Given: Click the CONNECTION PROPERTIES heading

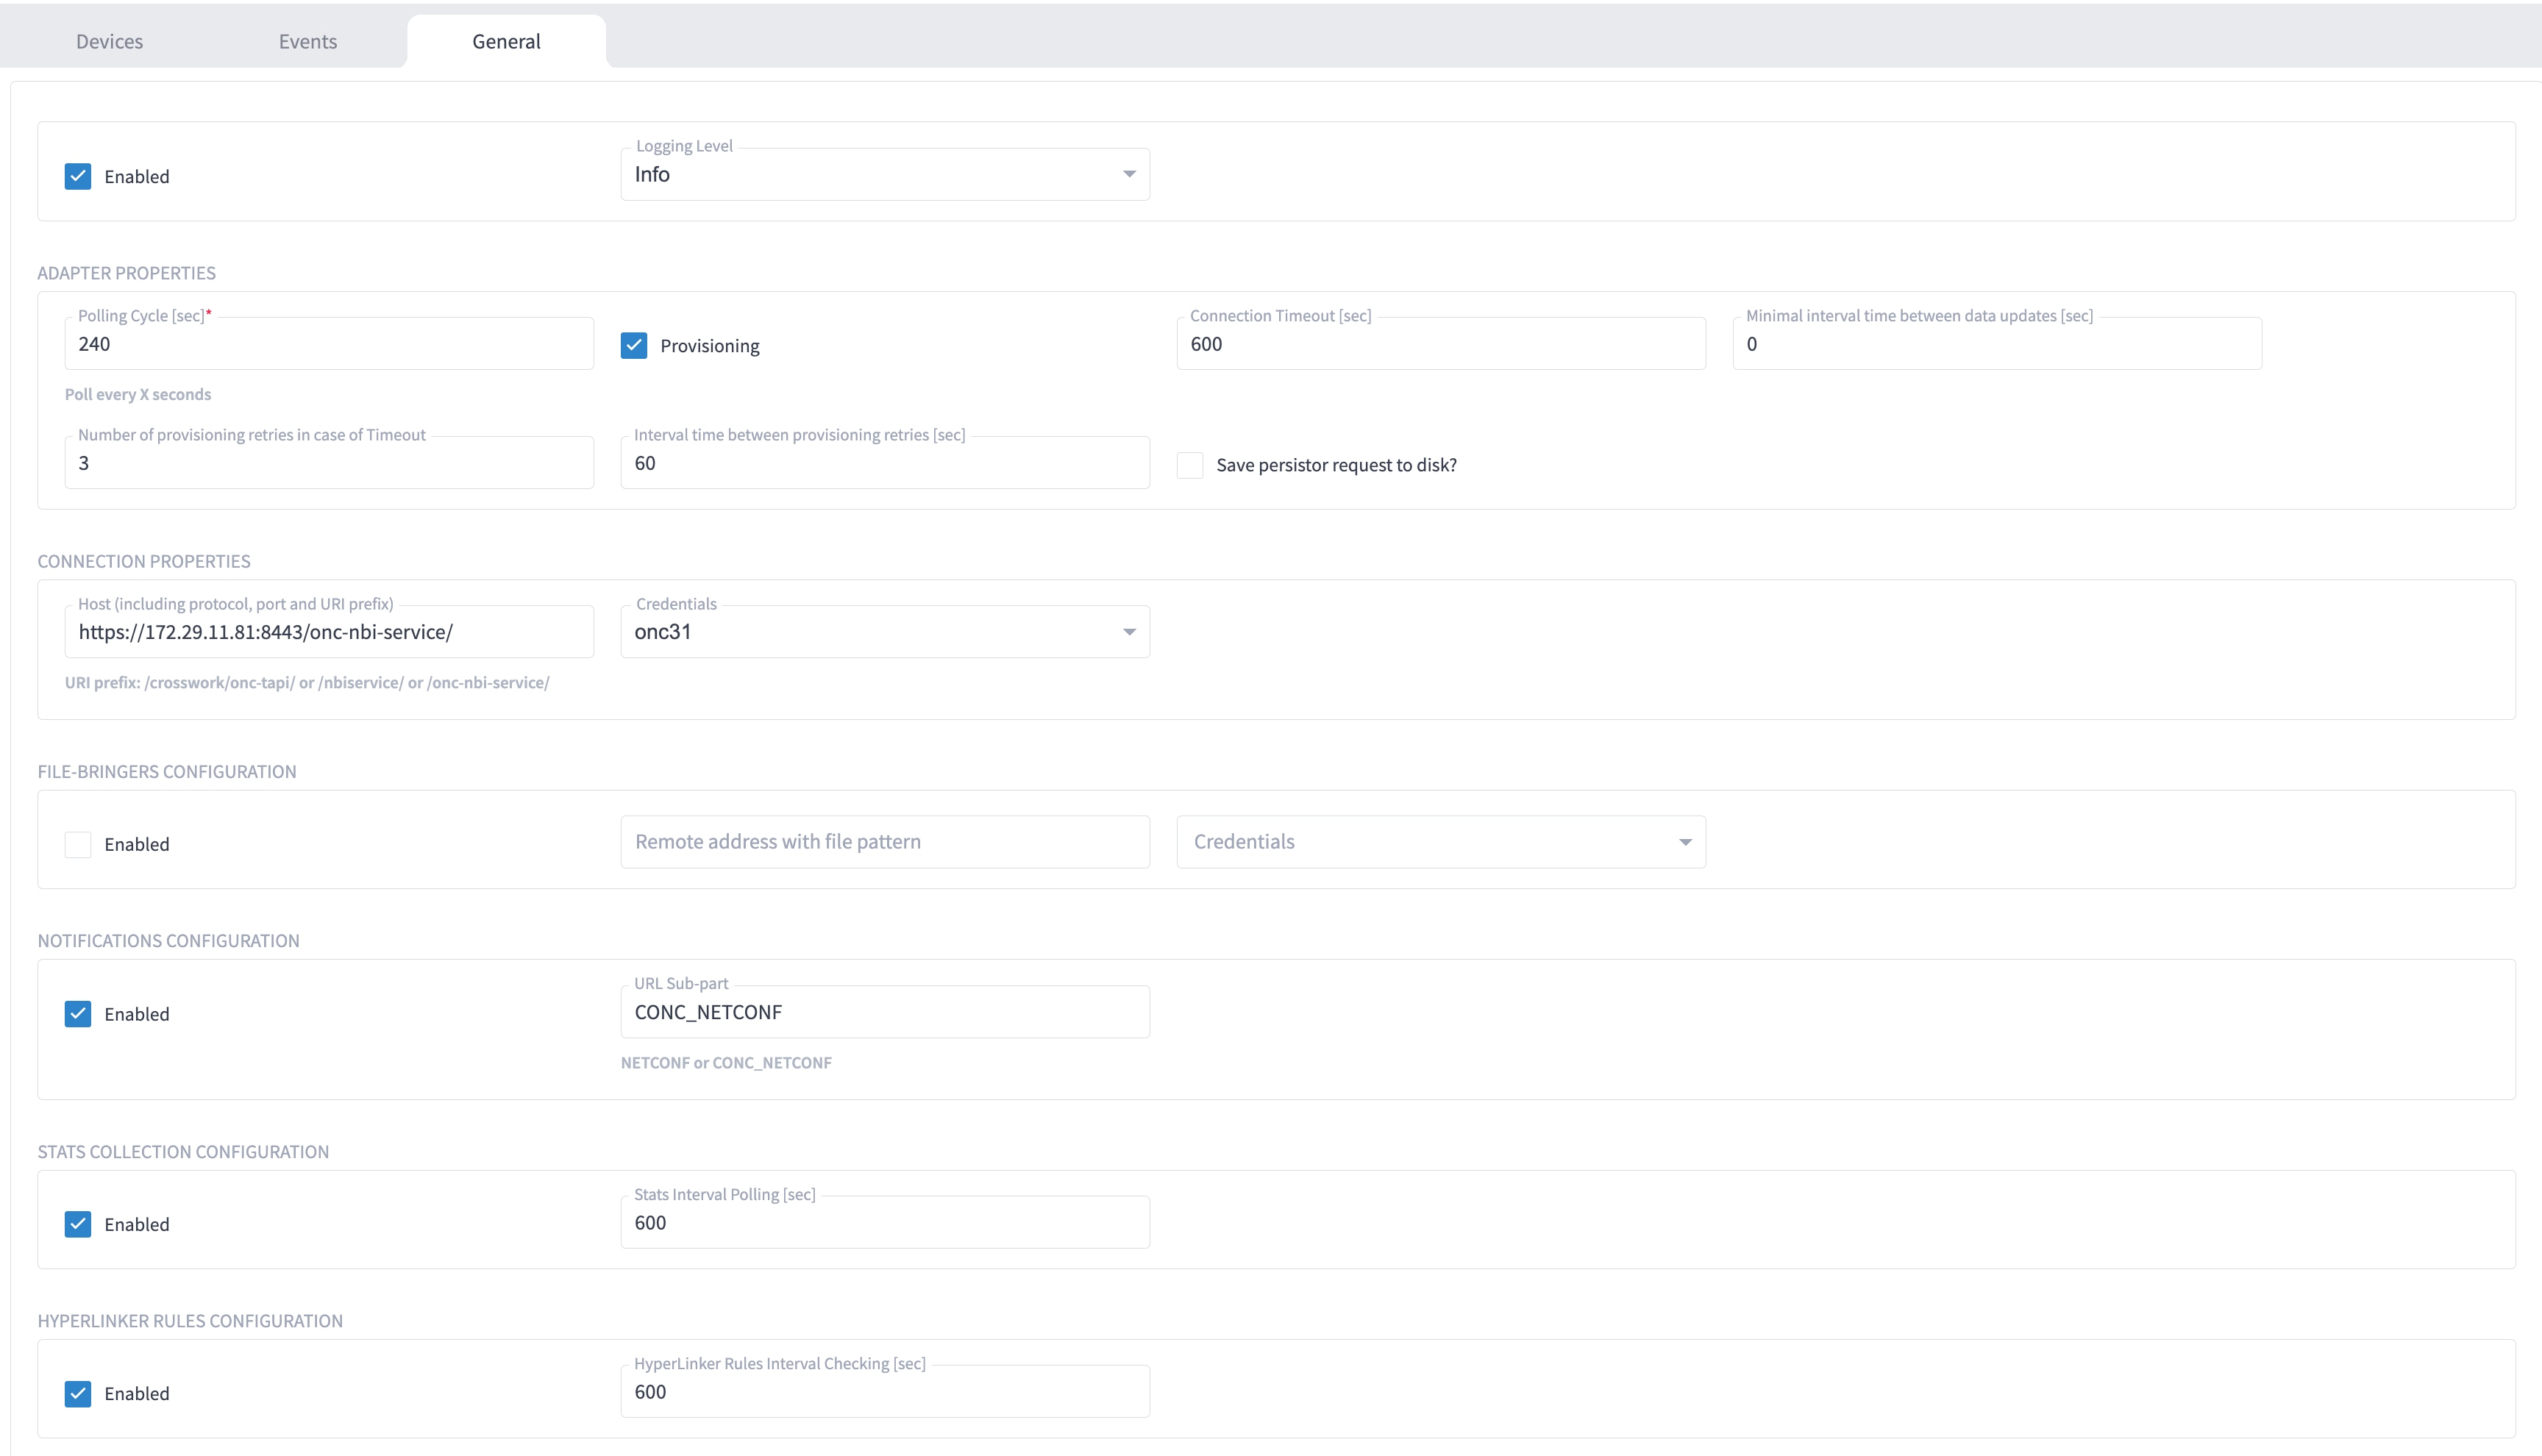Looking at the screenshot, I should point(144,561).
